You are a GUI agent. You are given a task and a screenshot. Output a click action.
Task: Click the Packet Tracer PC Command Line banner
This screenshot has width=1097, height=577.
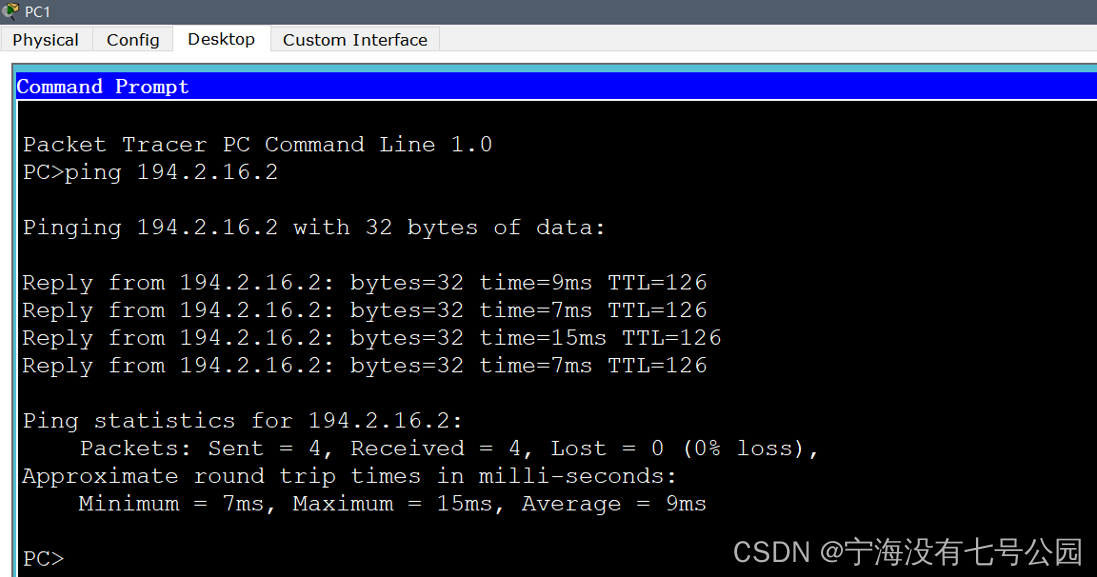(257, 144)
